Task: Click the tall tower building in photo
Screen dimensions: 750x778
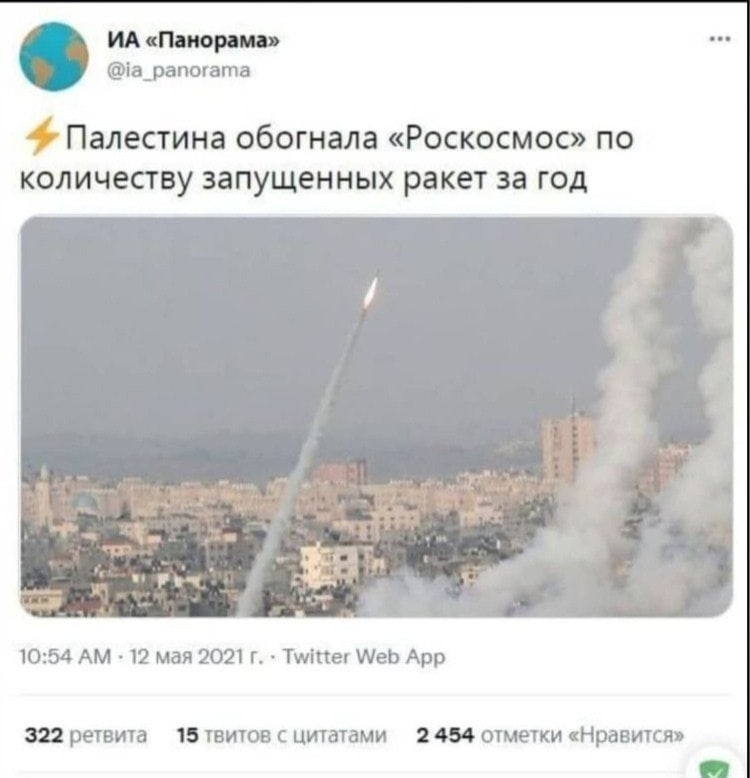Action: click(567, 446)
